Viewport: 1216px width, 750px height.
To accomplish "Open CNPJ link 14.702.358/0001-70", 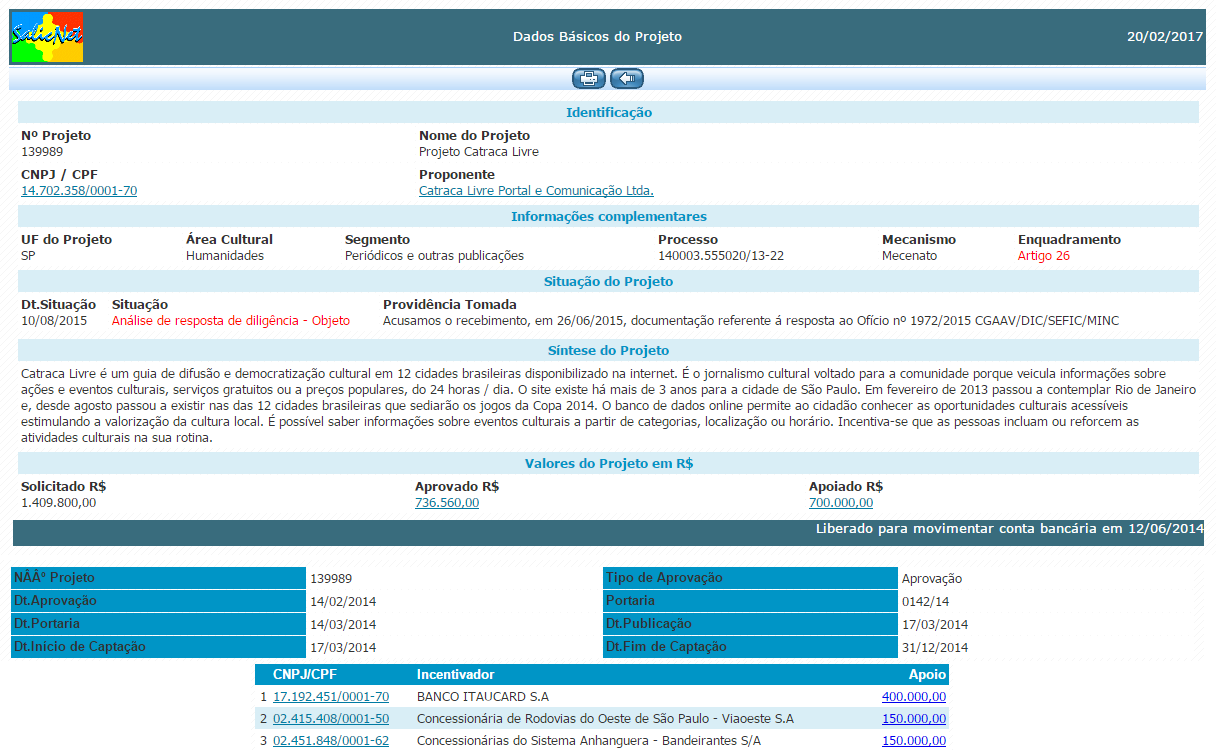I will pos(79,190).
